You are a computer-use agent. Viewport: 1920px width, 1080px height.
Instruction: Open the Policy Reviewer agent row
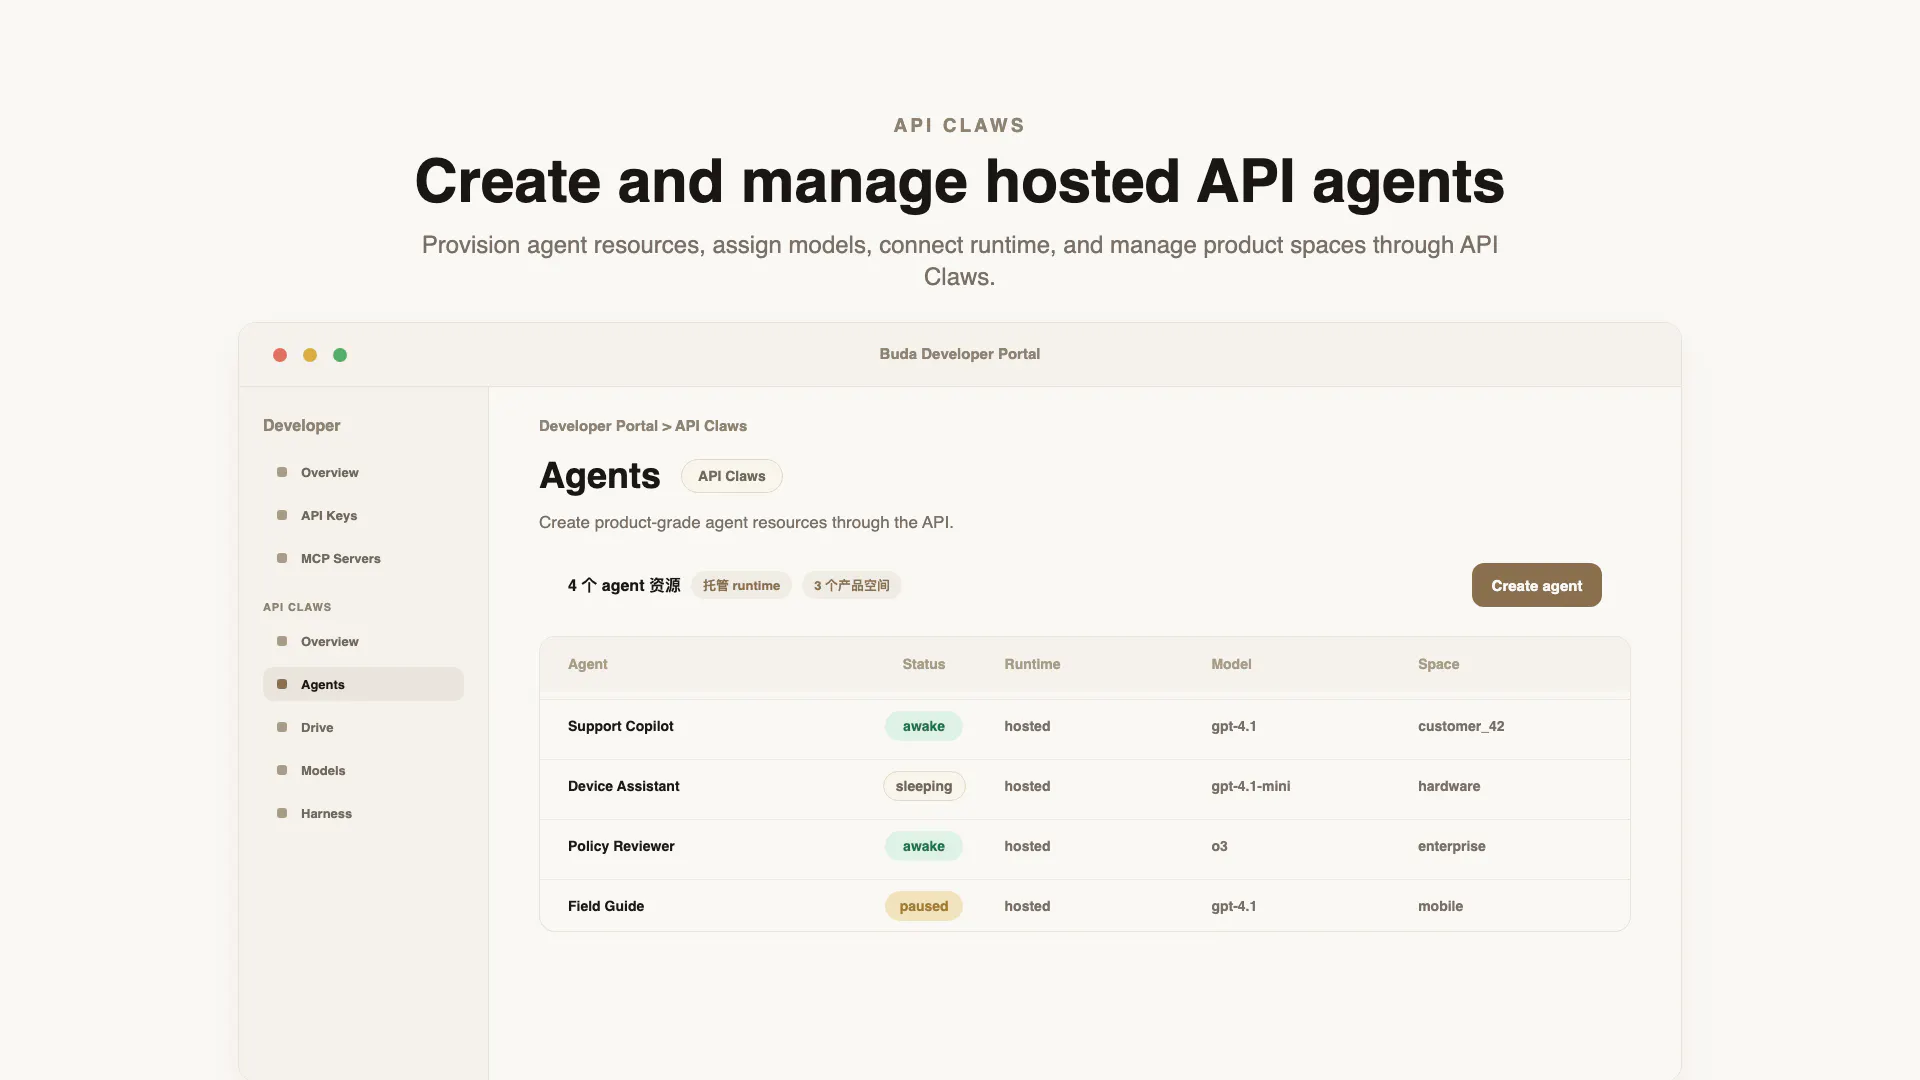(1085, 847)
